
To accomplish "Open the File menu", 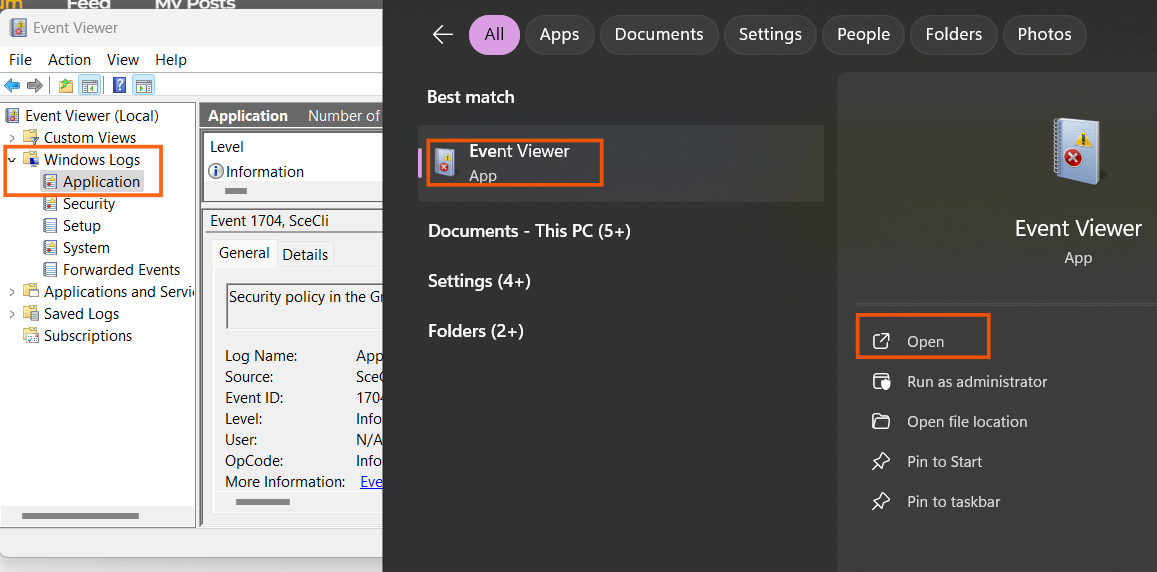I will coord(21,60).
